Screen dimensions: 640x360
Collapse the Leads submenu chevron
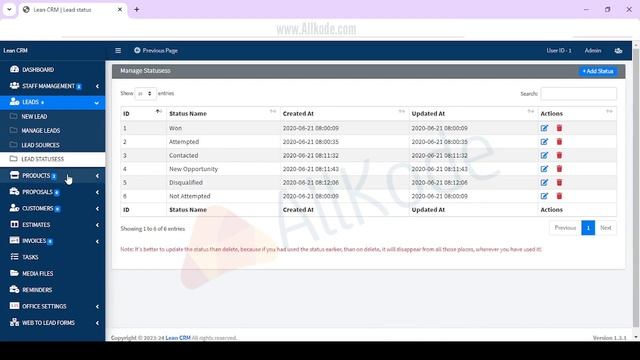[97, 102]
